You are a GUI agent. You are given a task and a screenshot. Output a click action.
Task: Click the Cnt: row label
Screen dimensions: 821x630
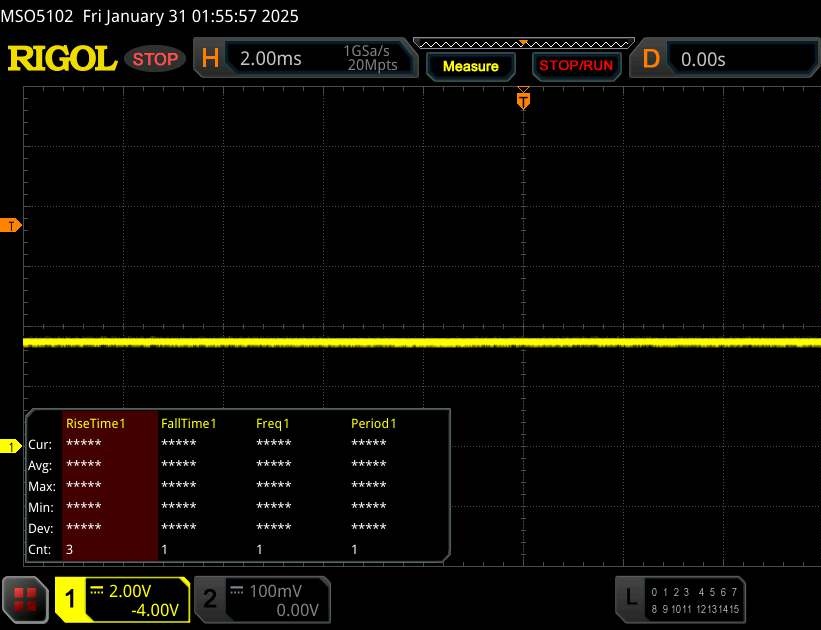point(40,549)
